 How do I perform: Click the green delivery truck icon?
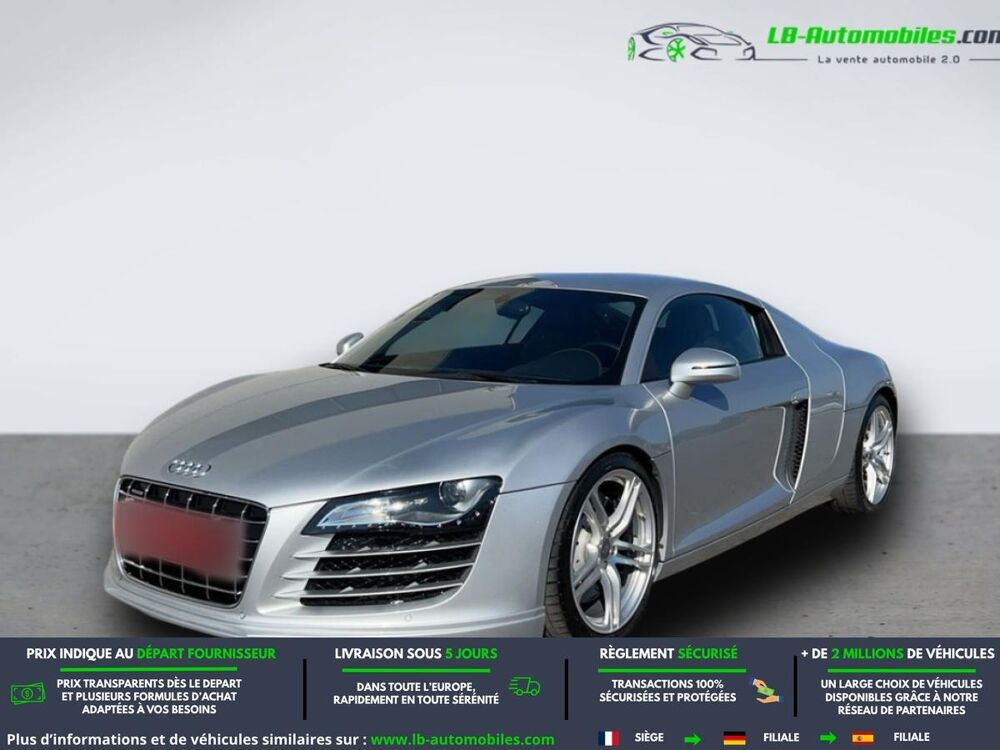coord(524,686)
